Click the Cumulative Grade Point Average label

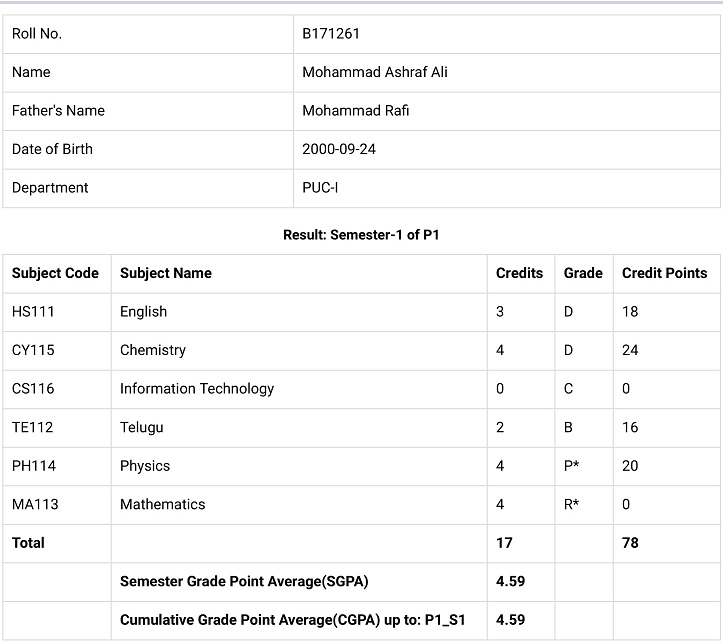292,620
